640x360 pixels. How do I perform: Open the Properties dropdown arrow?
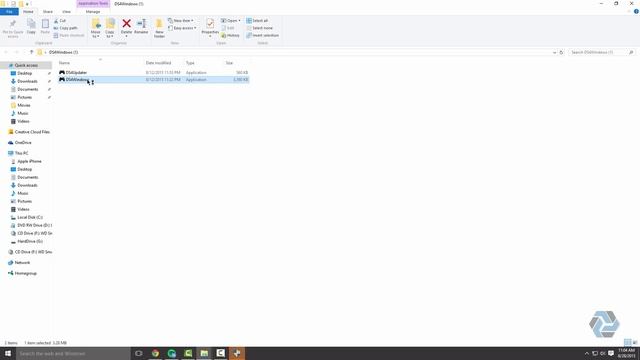pyautogui.click(x=210, y=37)
